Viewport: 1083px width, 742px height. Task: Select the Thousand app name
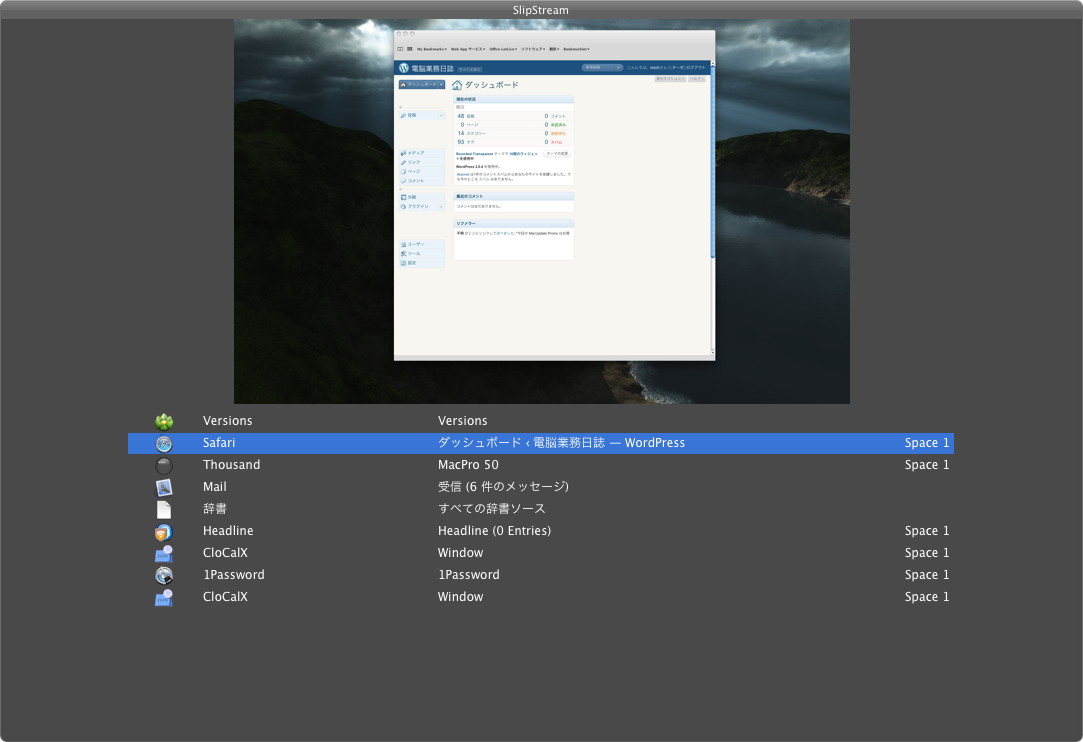click(231, 465)
